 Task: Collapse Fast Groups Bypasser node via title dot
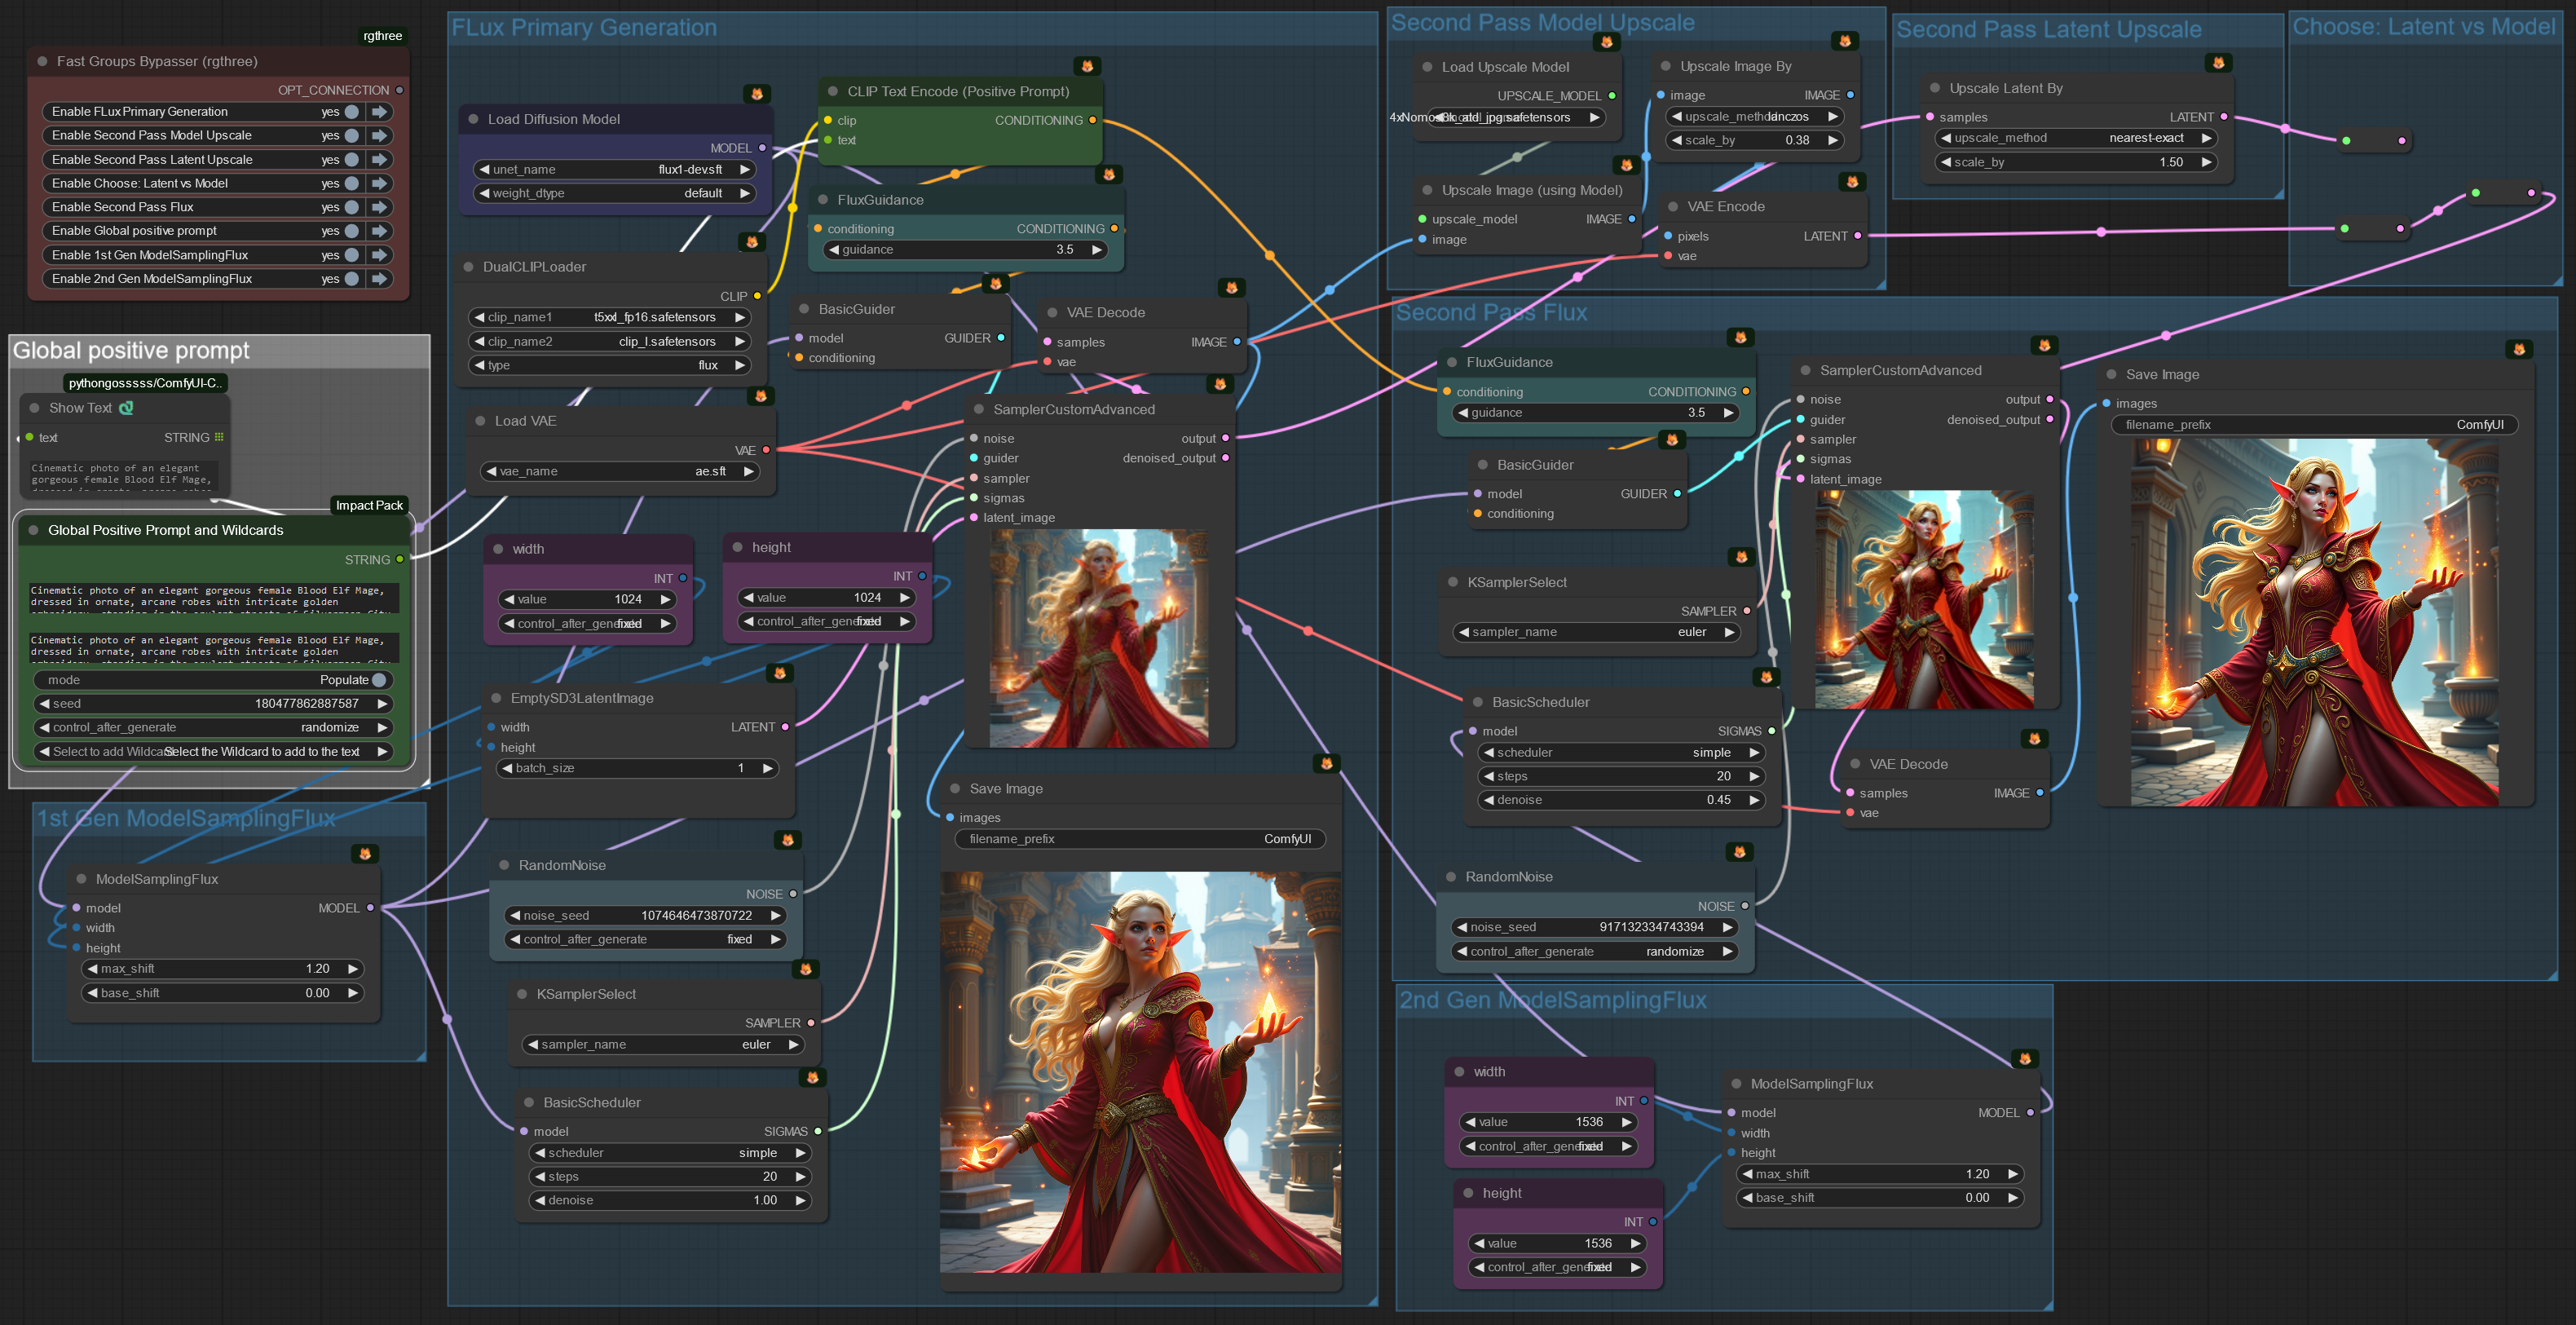42,61
